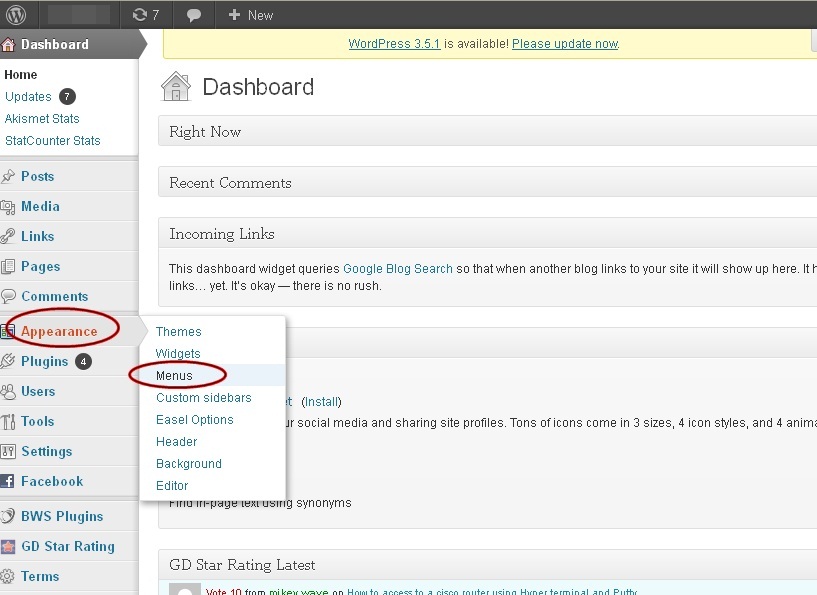The width and height of the screenshot is (817, 595).
Task: Expand the Recent Comments widget header
Action: tap(487, 182)
